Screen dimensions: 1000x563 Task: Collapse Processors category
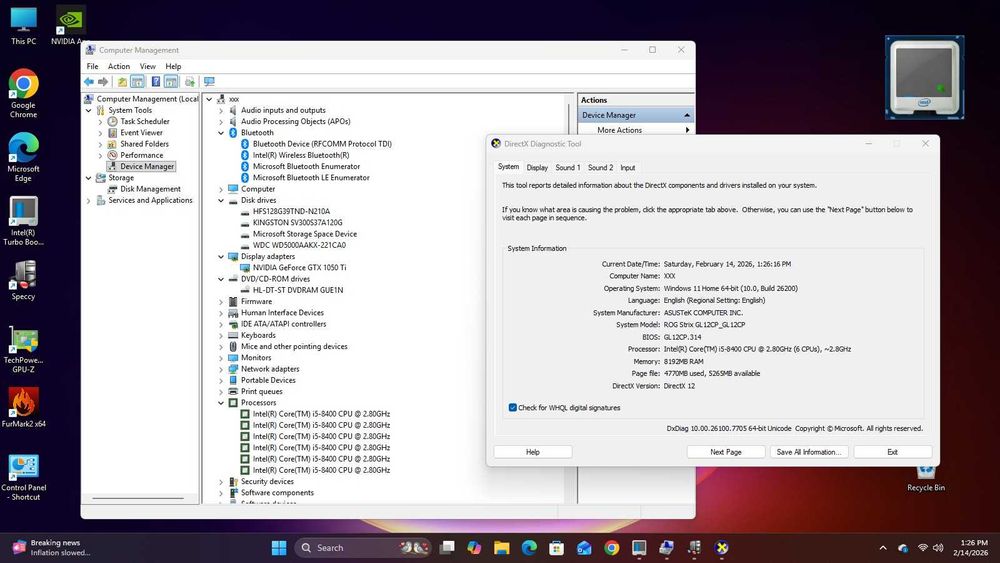point(221,403)
